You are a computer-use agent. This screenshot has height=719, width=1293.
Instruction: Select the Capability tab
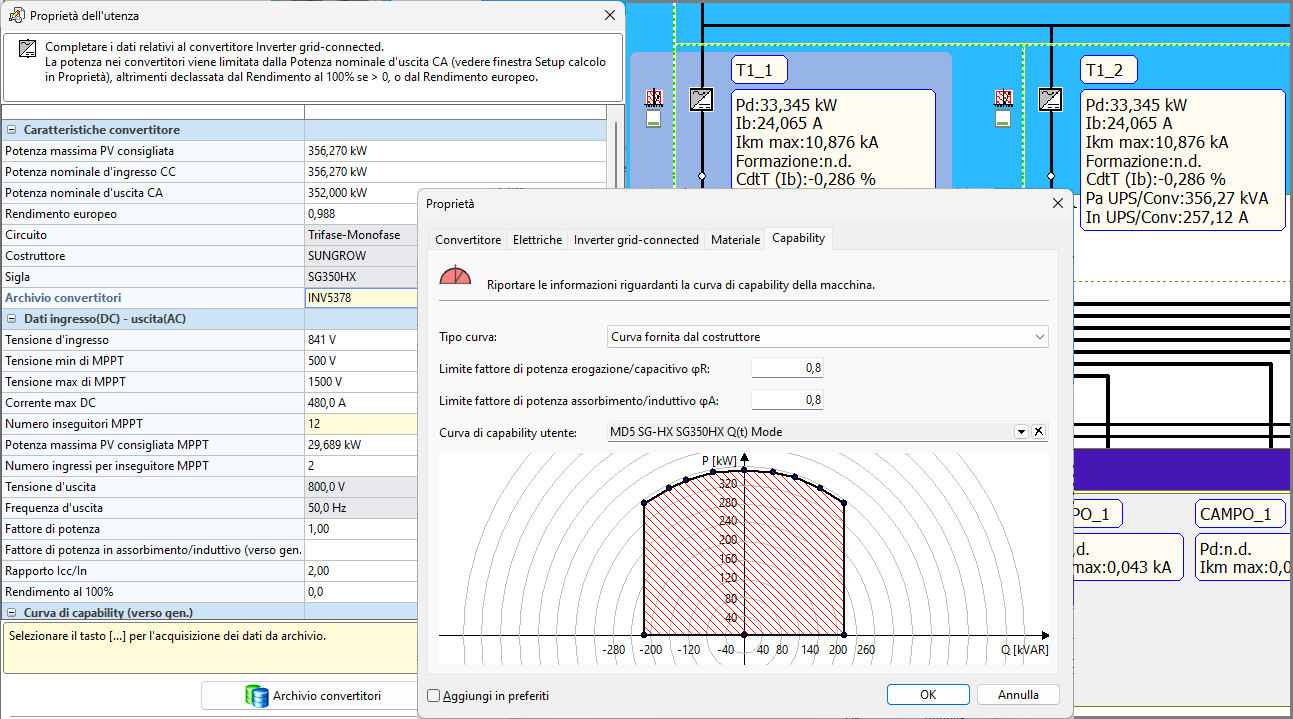799,238
